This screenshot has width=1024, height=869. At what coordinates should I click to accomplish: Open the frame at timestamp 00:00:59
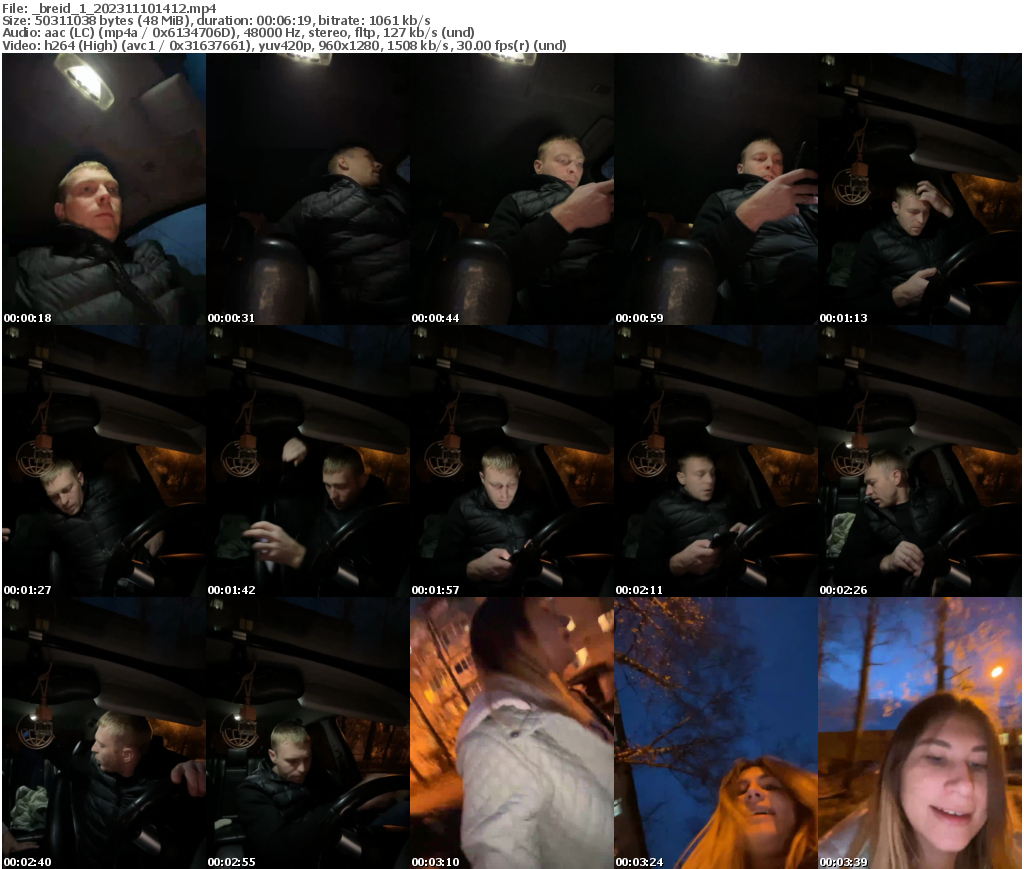tap(716, 190)
